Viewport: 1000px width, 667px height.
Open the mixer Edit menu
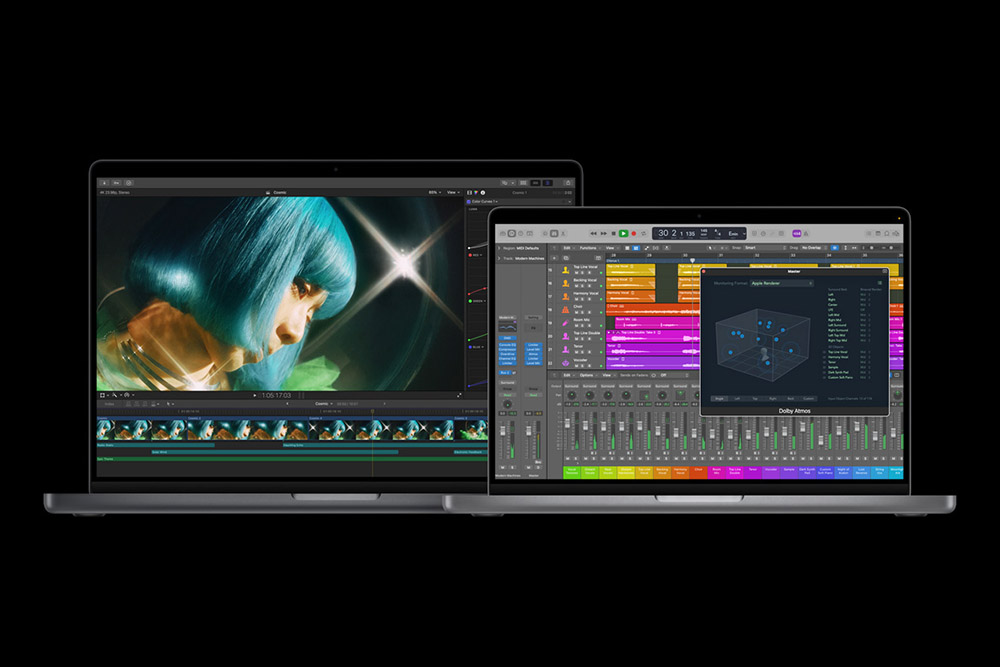click(567, 375)
